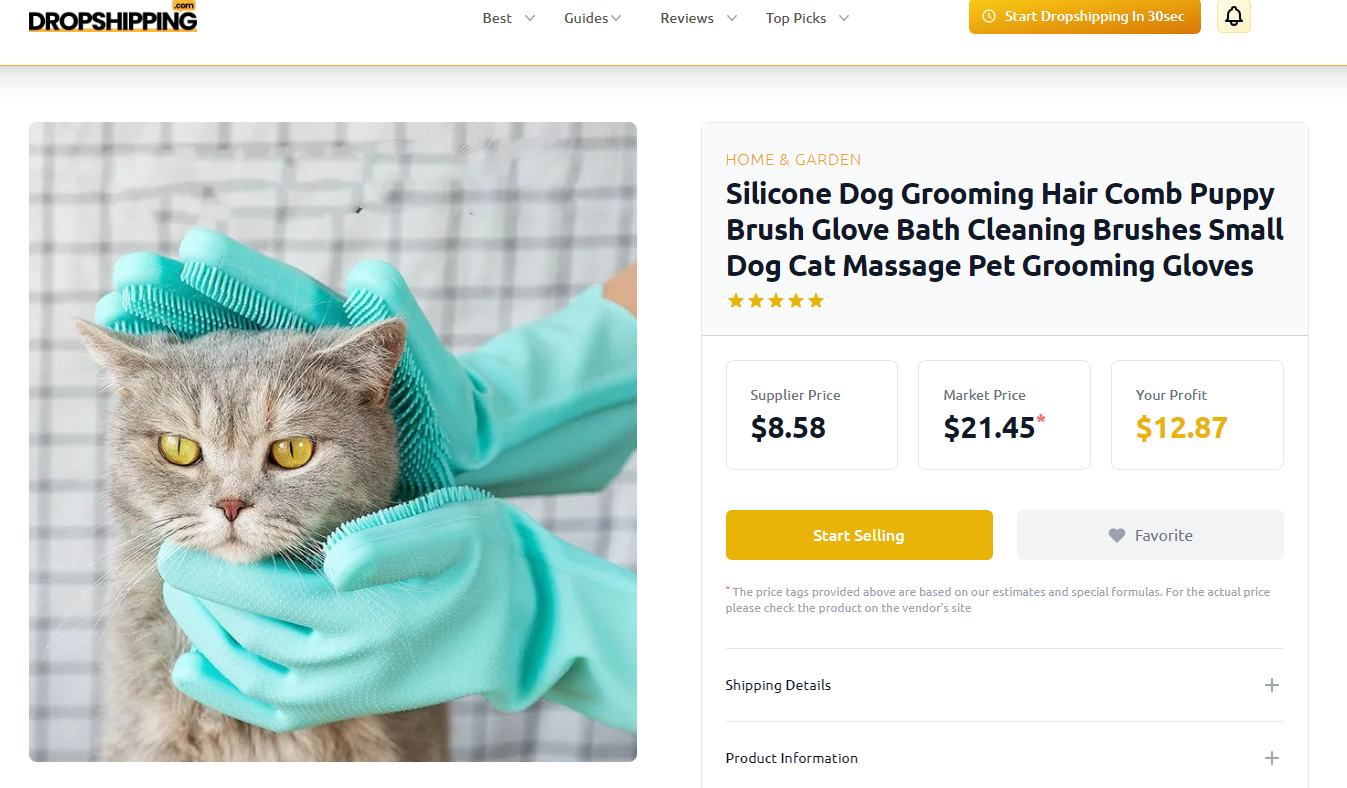Open the Reviews menu item
This screenshot has width=1347, height=788.
tap(699, 18)
